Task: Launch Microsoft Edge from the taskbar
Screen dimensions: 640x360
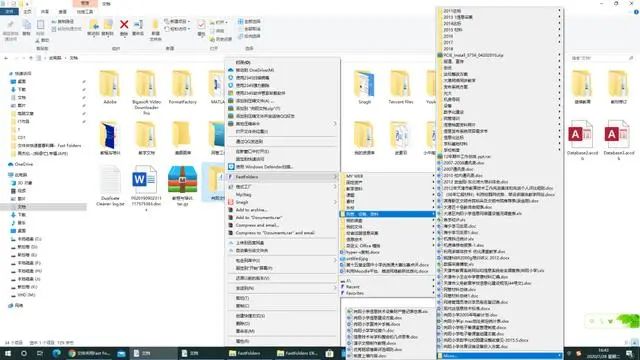Action: click(56, 353)
